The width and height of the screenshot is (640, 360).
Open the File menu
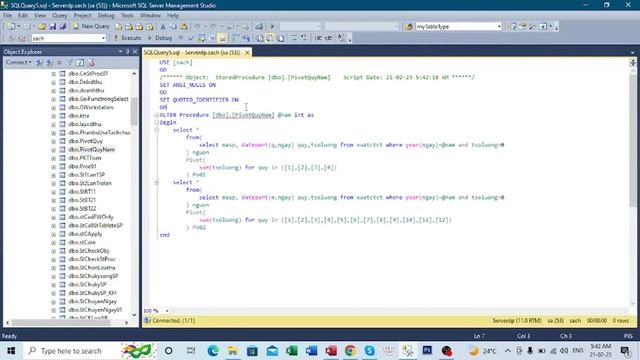8,16
